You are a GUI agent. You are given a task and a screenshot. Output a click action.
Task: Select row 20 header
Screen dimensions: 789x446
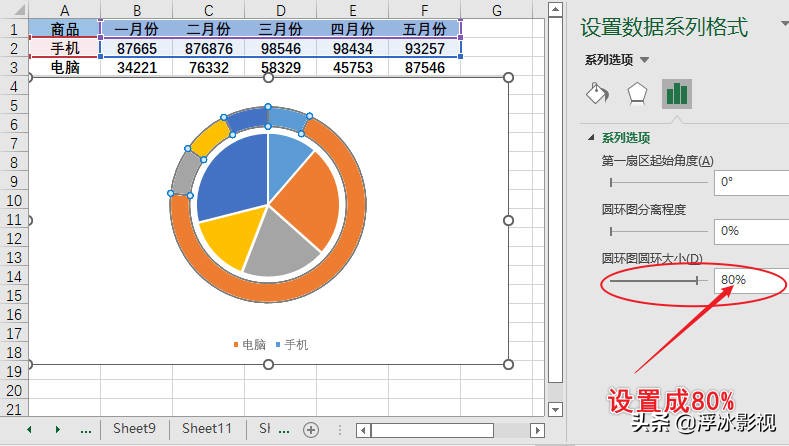[14, 390]
